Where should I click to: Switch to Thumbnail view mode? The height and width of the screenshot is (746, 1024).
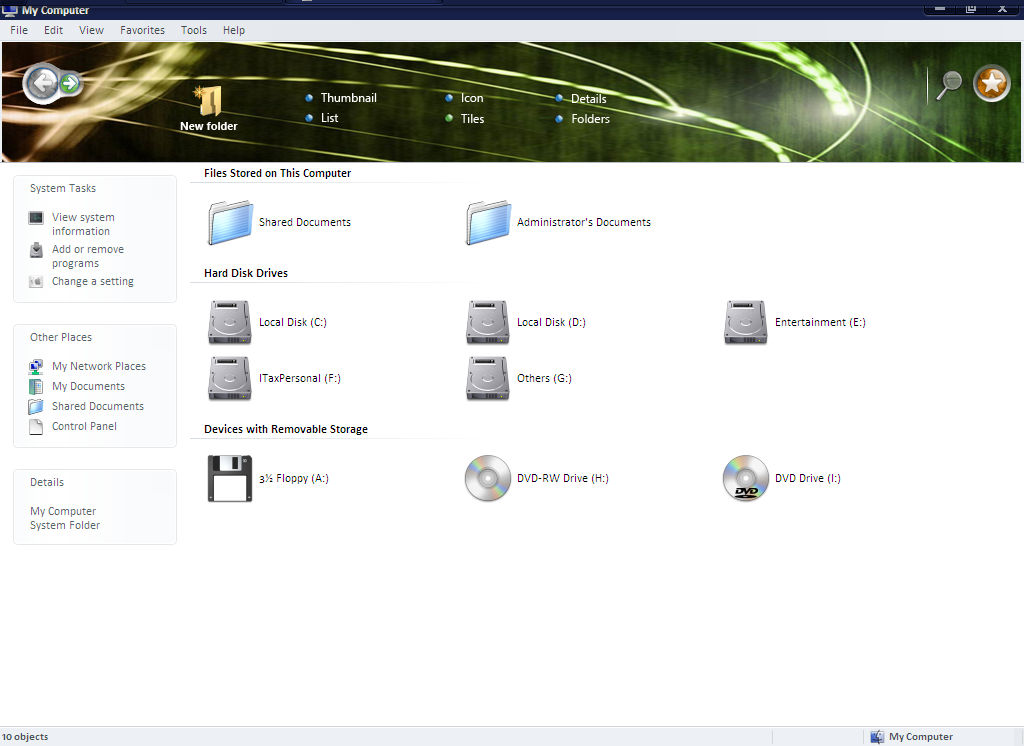pos(348,98)
